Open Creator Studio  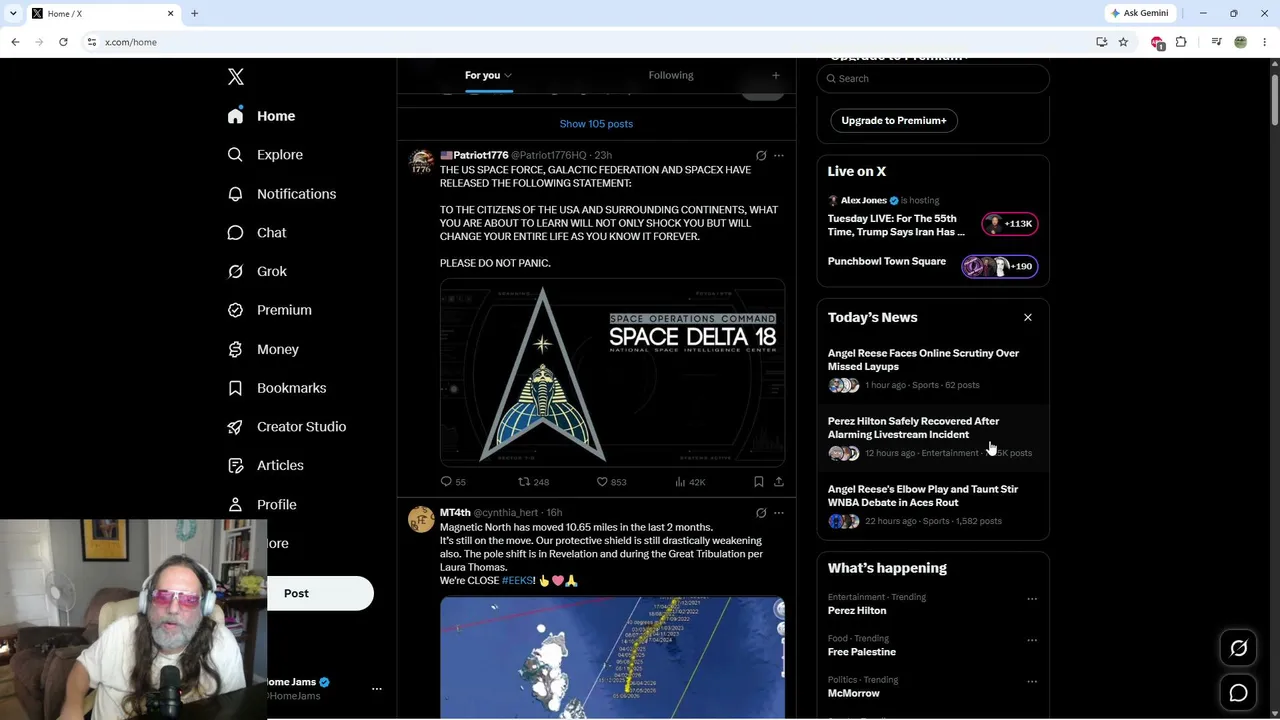tap(286, 427)
